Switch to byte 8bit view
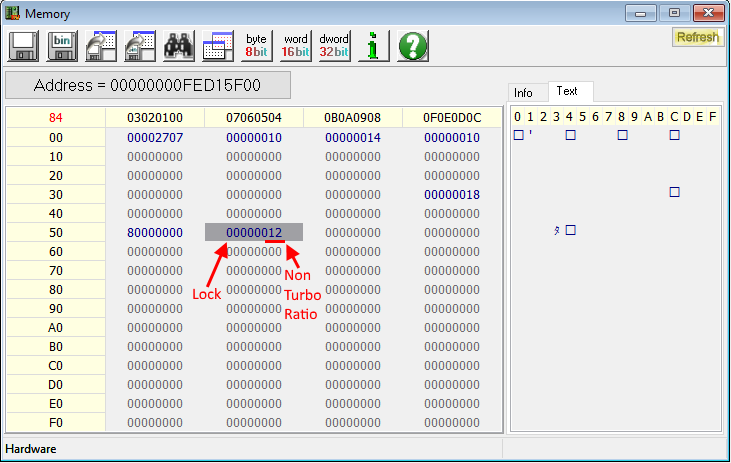 [x=256, y=46]
